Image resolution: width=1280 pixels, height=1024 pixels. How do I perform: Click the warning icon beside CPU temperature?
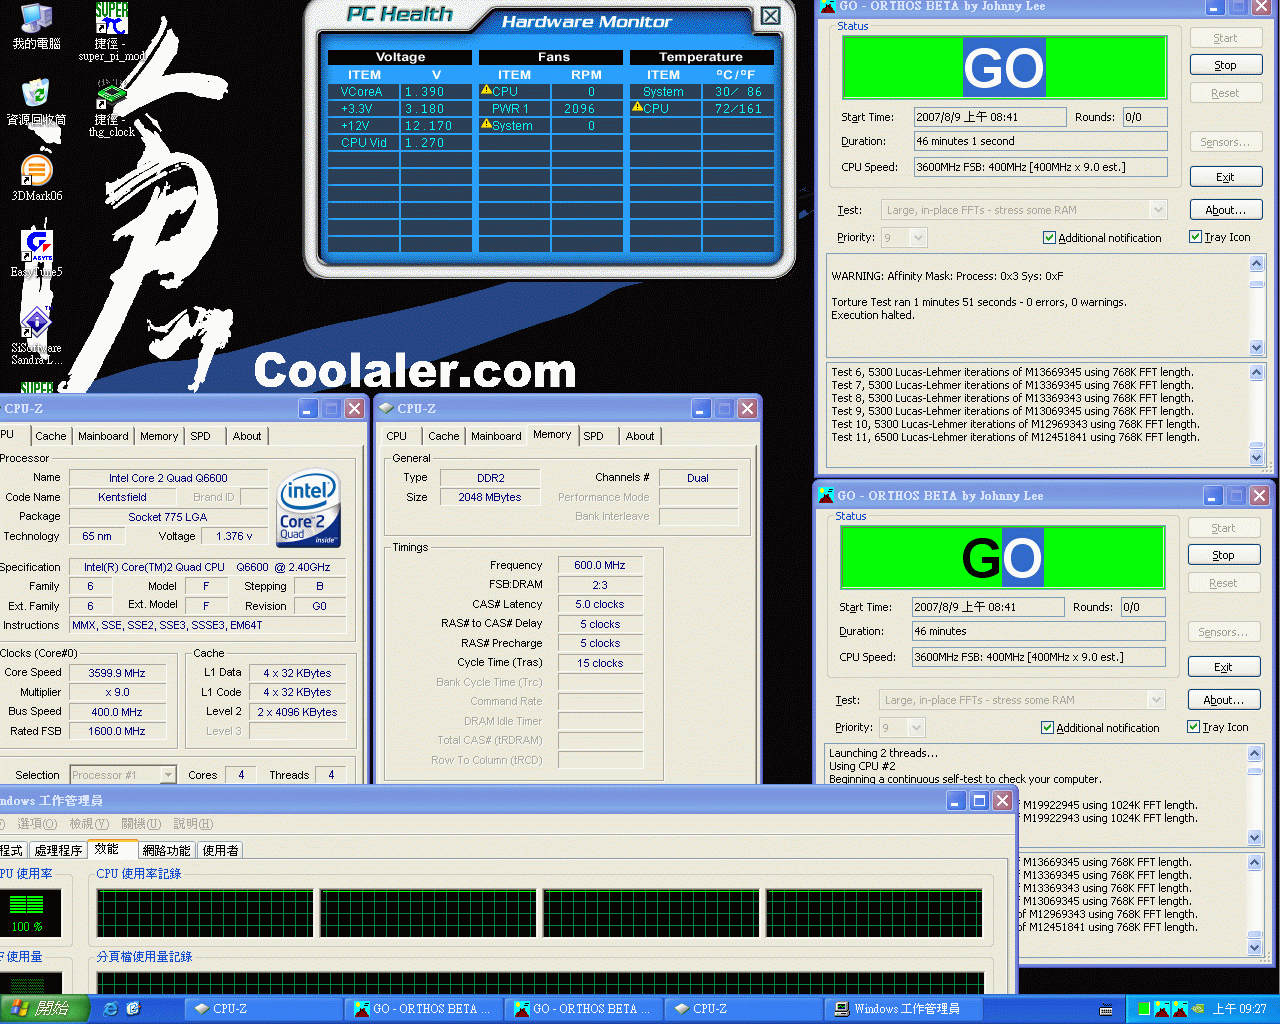pyautogui.click(x=637, y=108)
